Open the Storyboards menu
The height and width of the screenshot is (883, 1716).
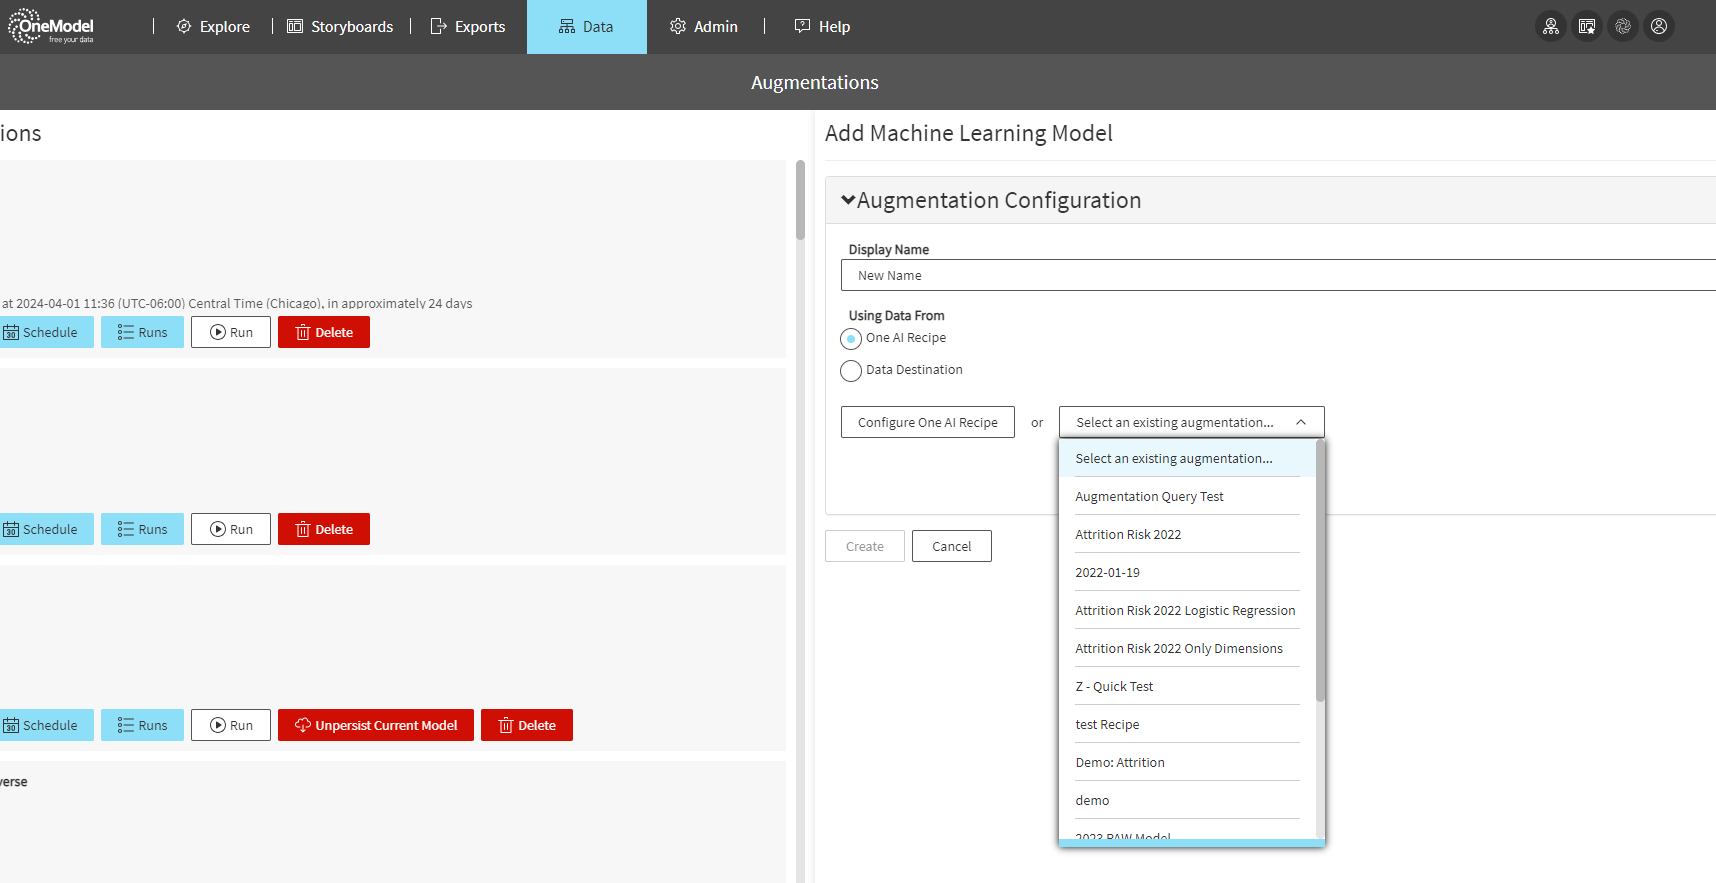point(340,26)
